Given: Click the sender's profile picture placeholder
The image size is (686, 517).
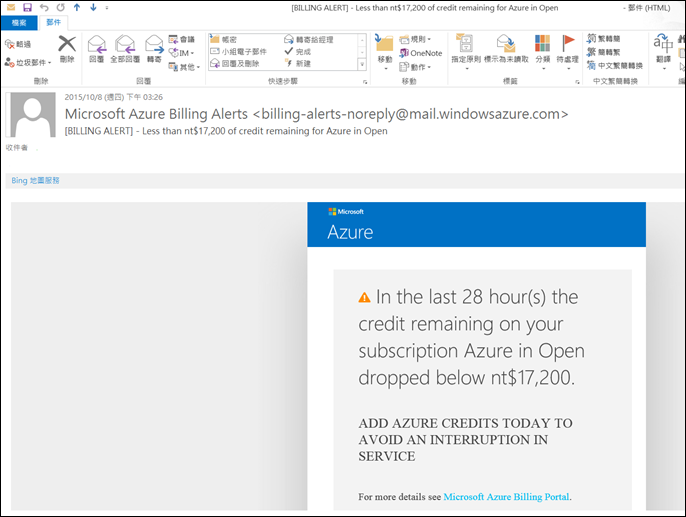Looking at the screenshot, I should pos(32,115).
